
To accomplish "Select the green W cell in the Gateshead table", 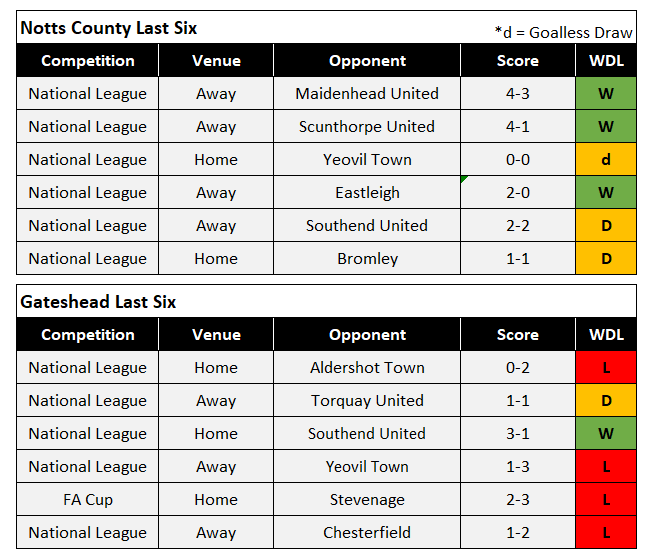I will (606, 434).
